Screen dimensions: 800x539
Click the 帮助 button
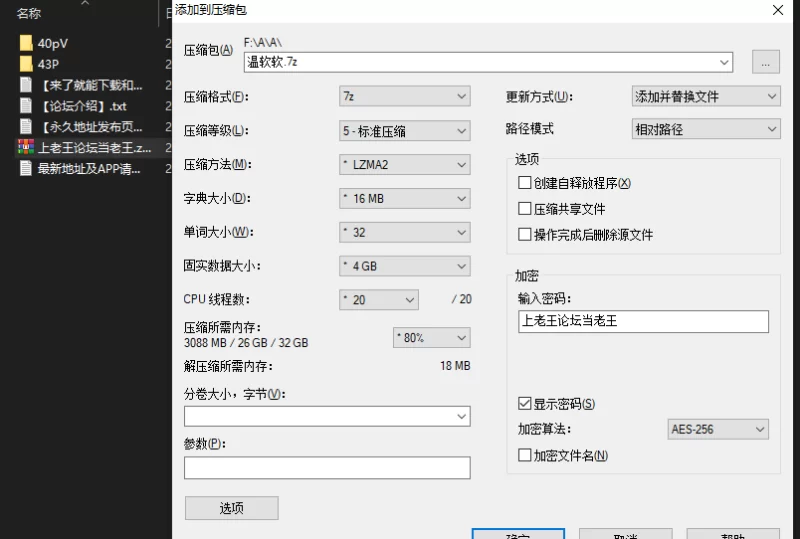[x=733, y=534]
